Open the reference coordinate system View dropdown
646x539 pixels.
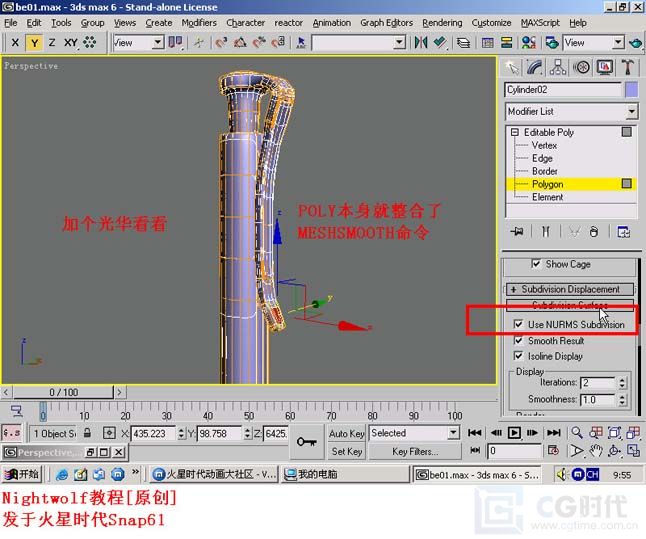[138, 42]
